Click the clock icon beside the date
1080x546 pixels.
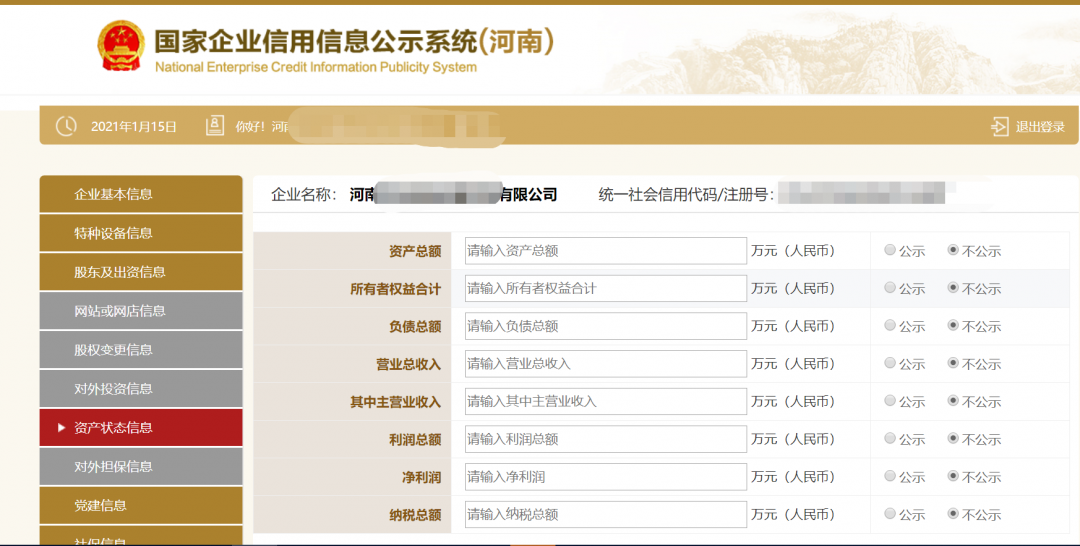tap(66, 126)
